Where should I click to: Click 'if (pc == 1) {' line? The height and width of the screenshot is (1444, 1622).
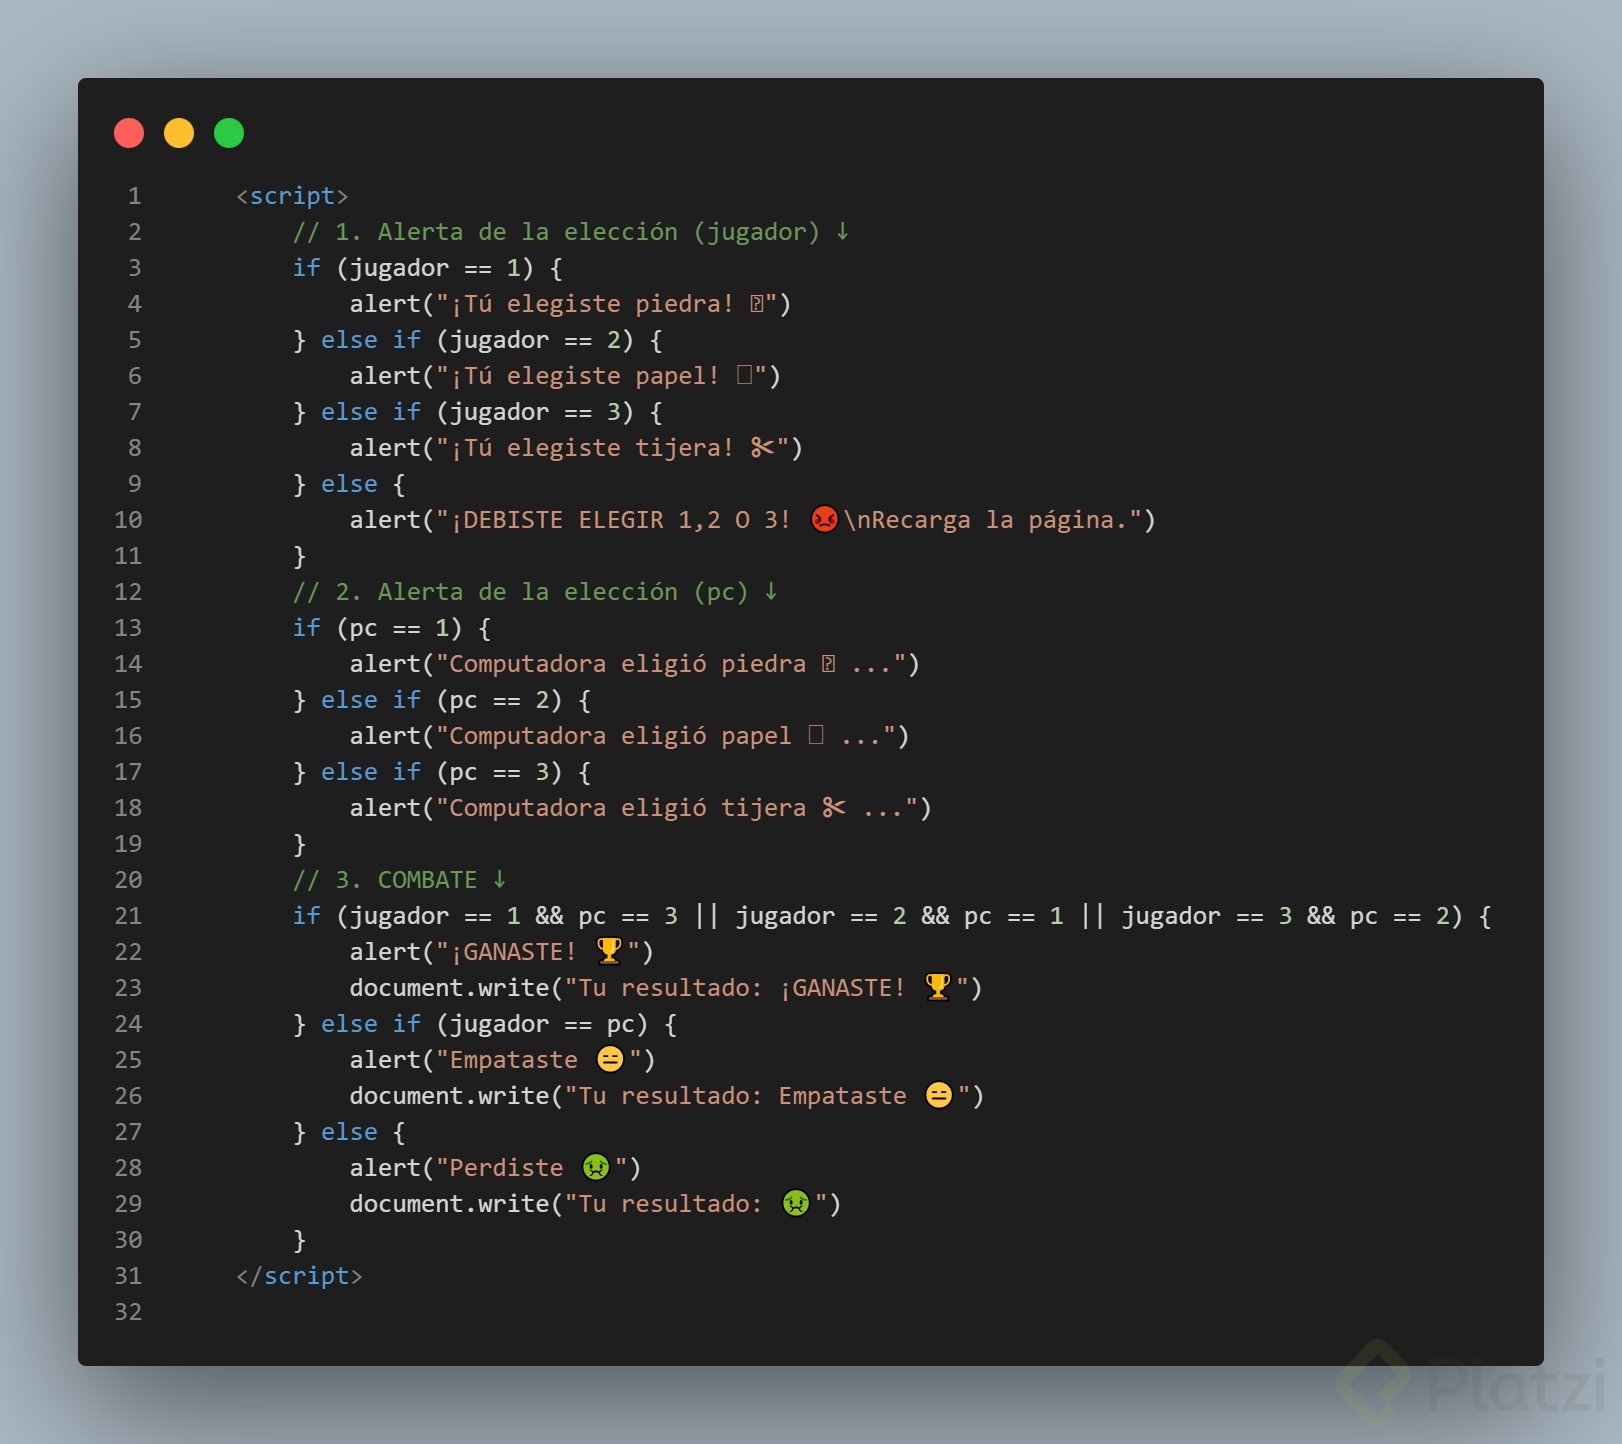coord(391,628)
